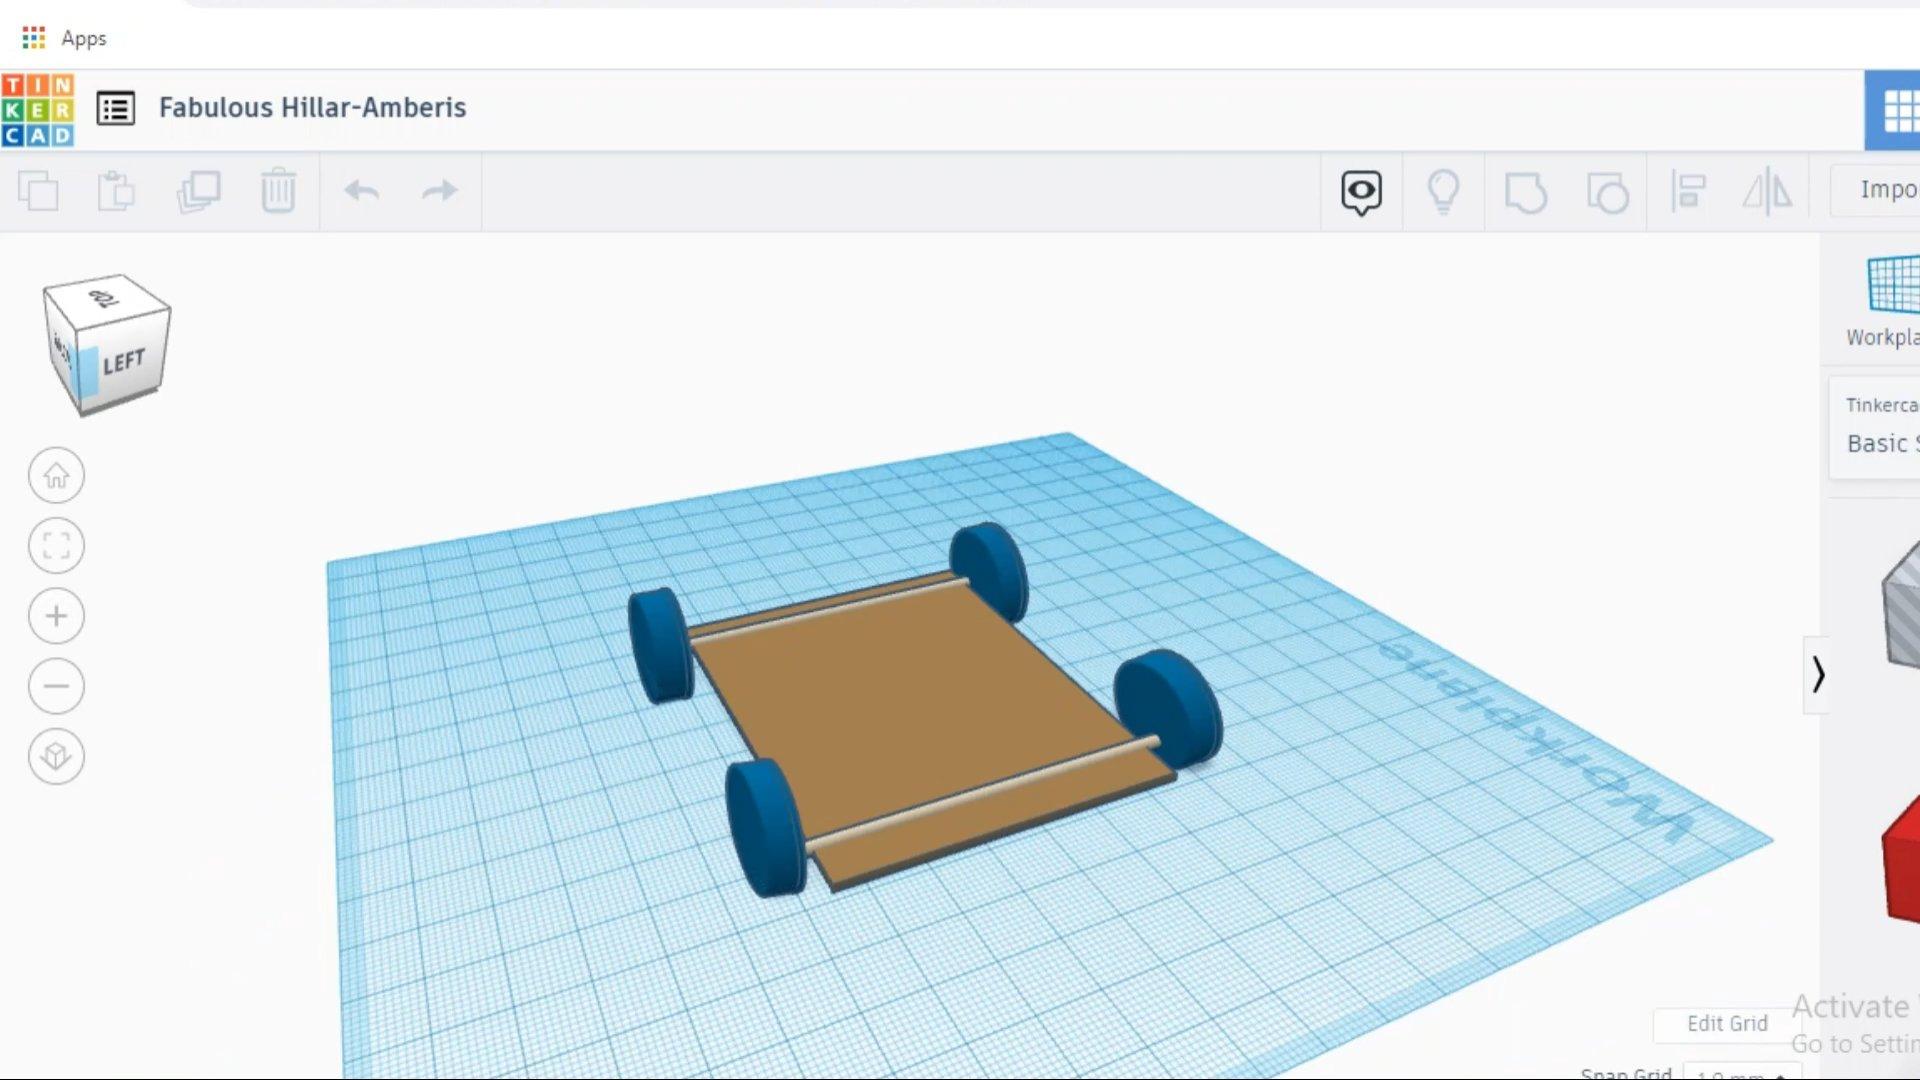This screenshot has width=1920, height=1080.
Task: Click the Tinkercad logo
Action: (38, 110)
